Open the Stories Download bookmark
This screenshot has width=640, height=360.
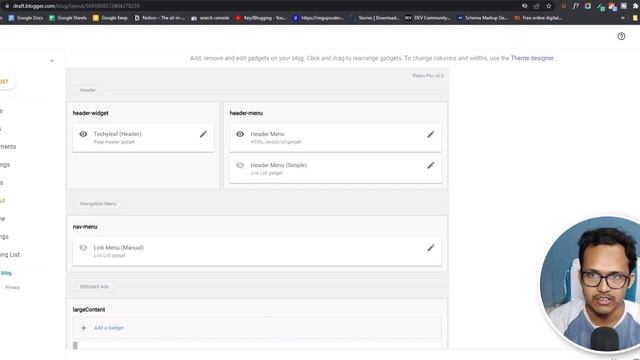coord(375,18)
